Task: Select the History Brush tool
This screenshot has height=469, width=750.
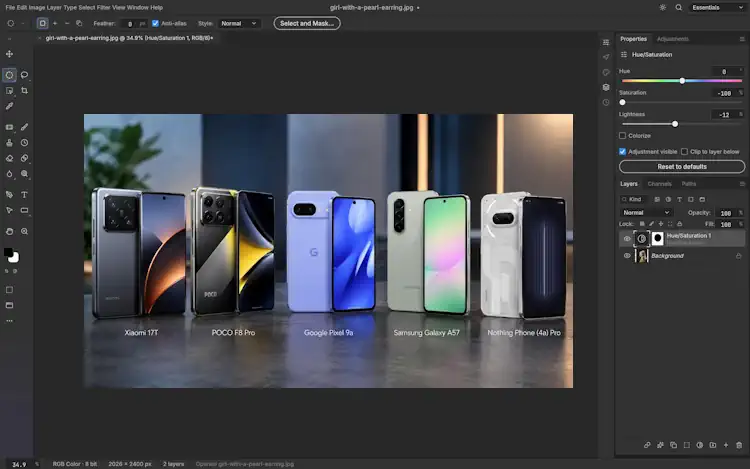Action: click(x=24, y=143)
